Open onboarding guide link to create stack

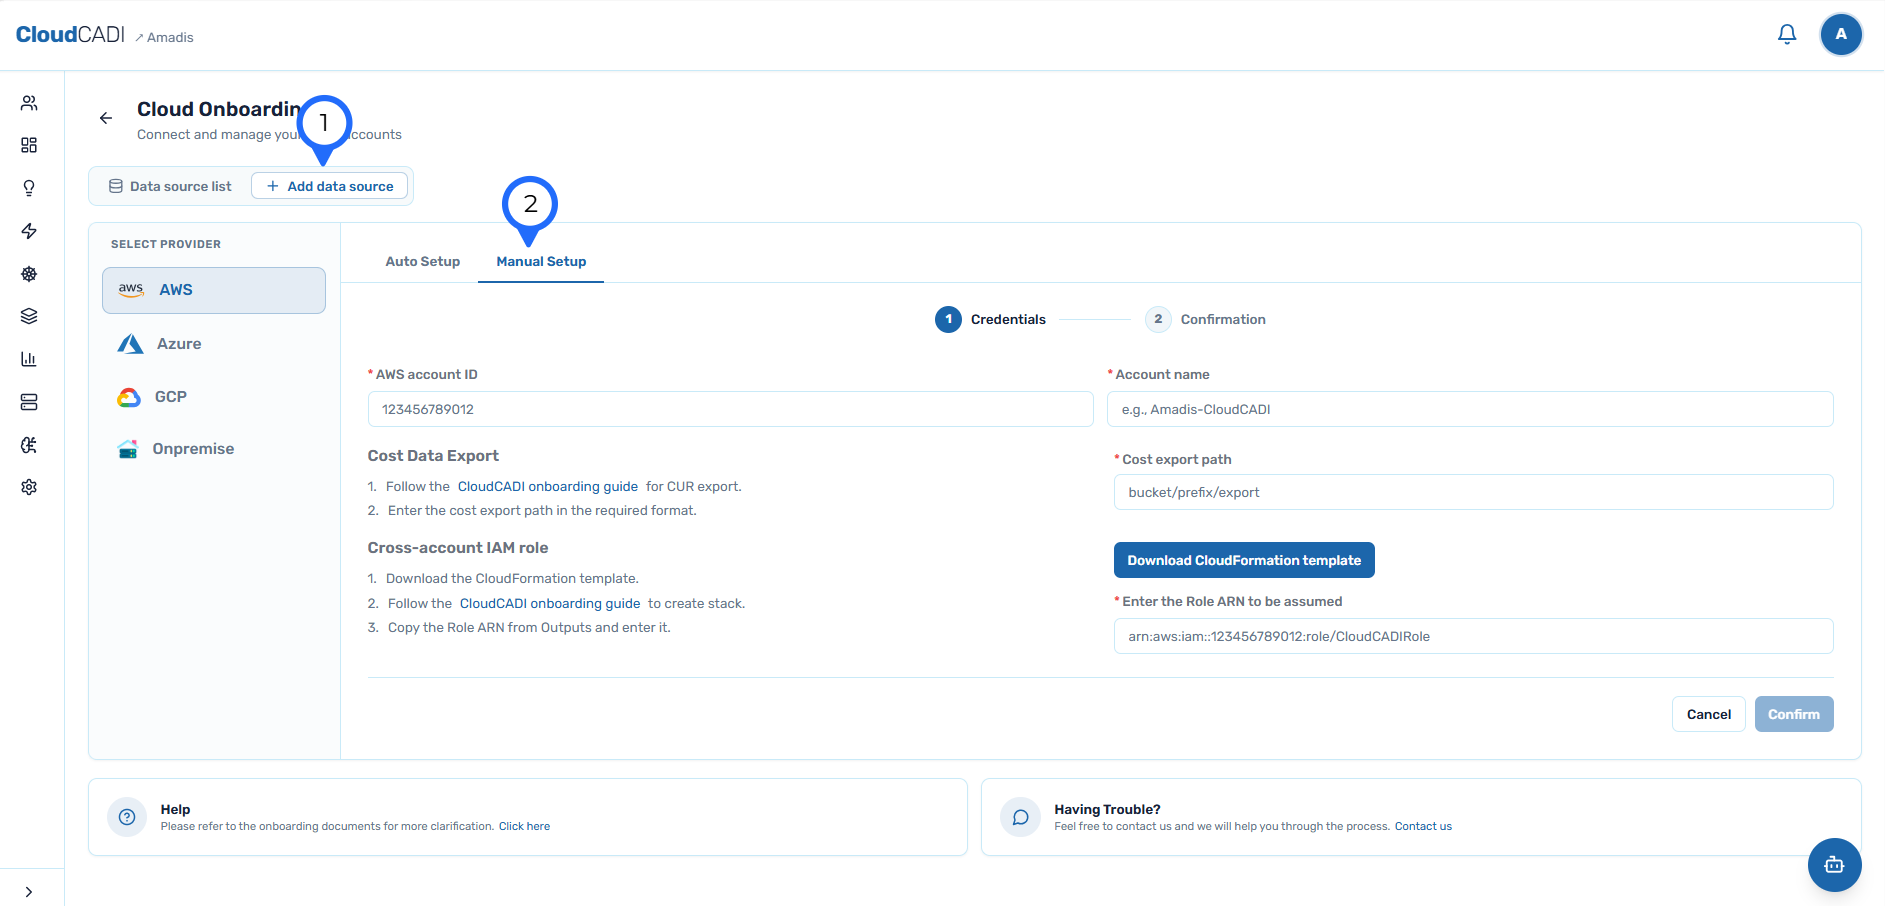pyautogui.click(x=550, y=604)
